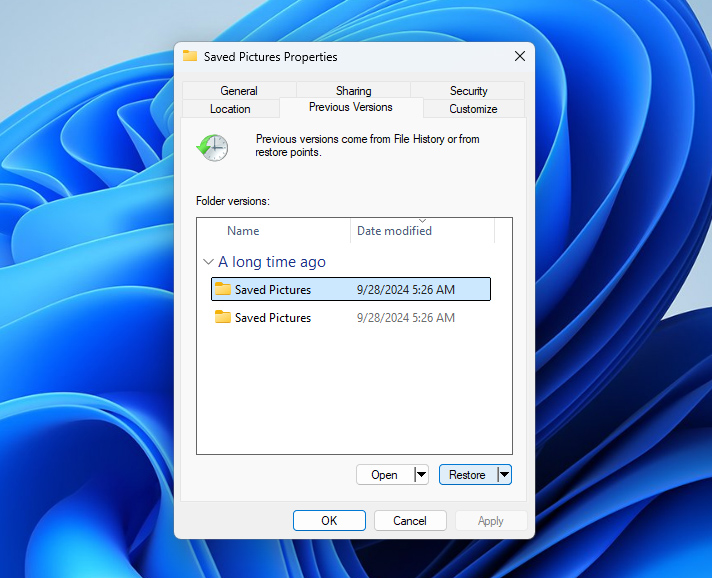Click folder icon of highlighted Saved Pictures row
712x578 pixels.
tap(222, 289)
